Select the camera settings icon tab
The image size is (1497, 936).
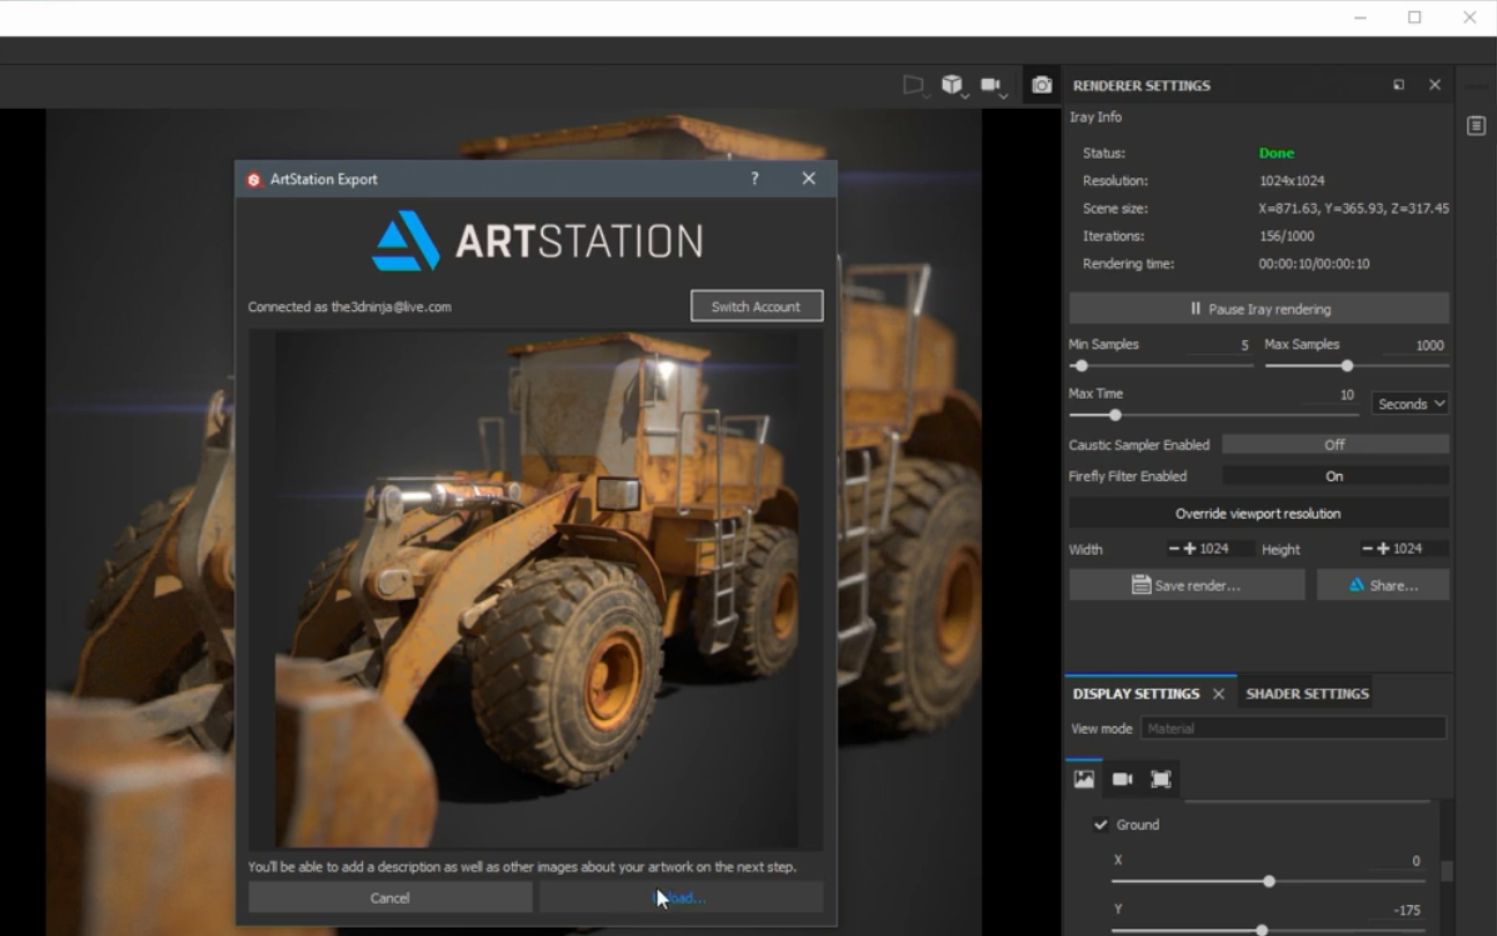click(1122, 779)
